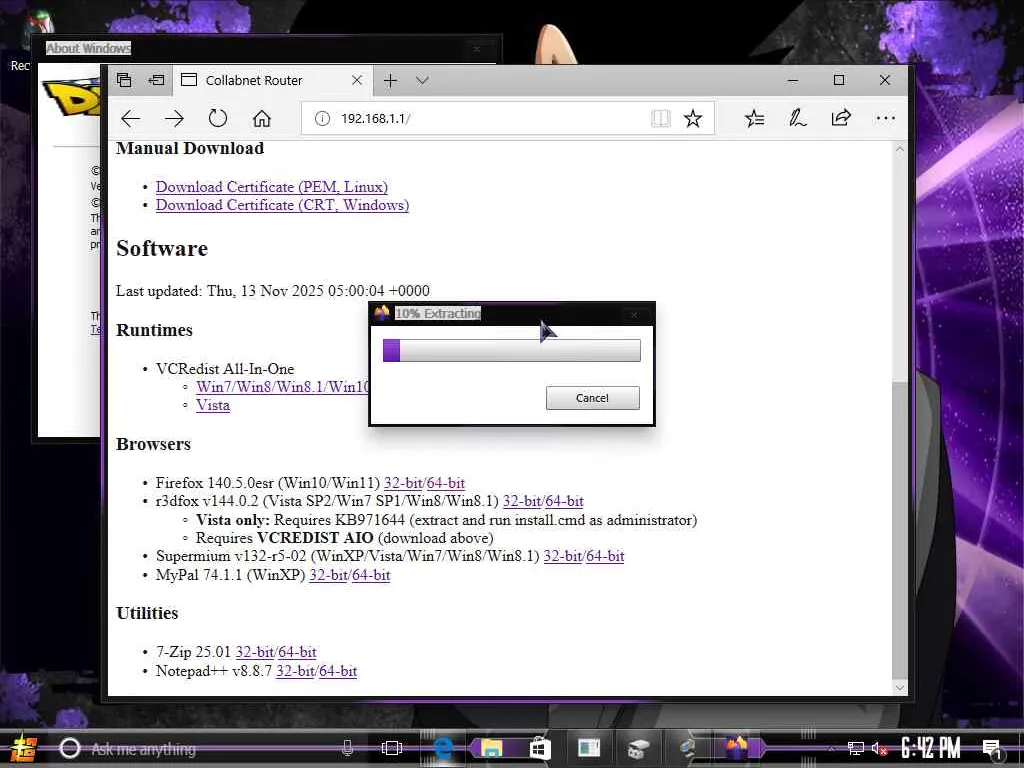The width and height of the screenshot is (1024, 768).
Task: Download Certificate (PEM, Linux) link
Action: point(272,187)
